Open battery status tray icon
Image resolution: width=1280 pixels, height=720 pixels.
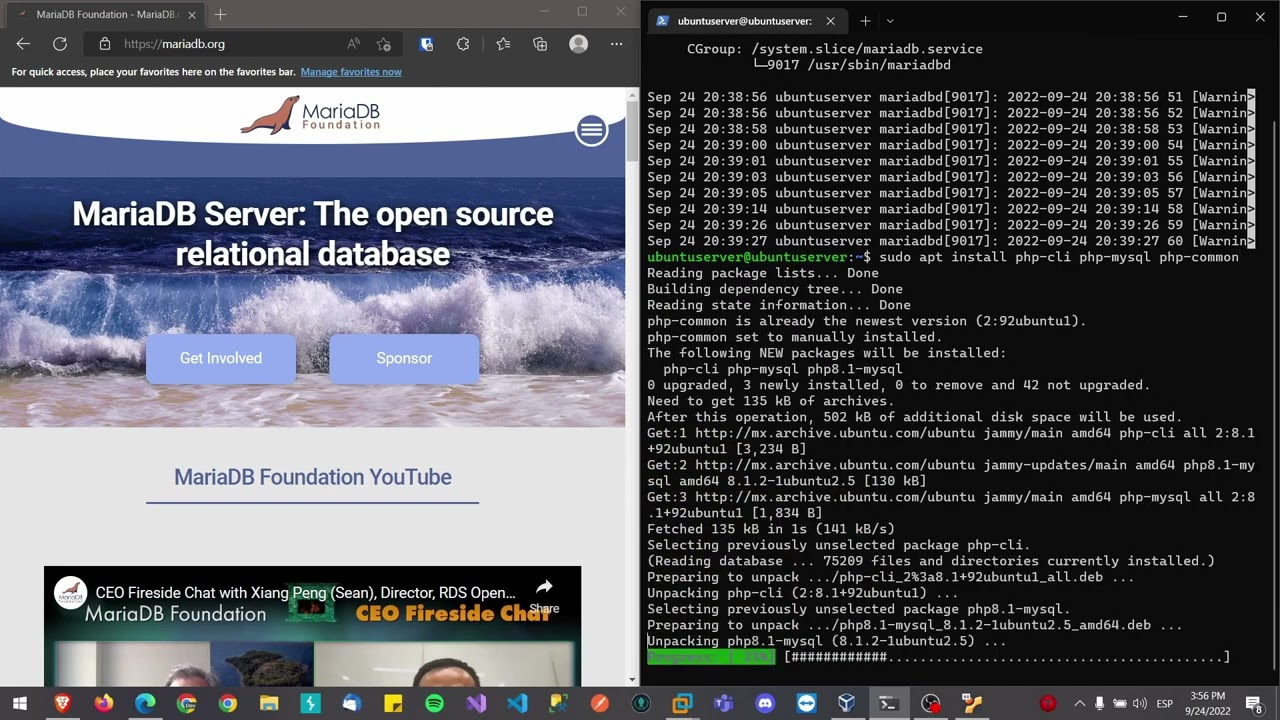click(x=1120, y=704)
